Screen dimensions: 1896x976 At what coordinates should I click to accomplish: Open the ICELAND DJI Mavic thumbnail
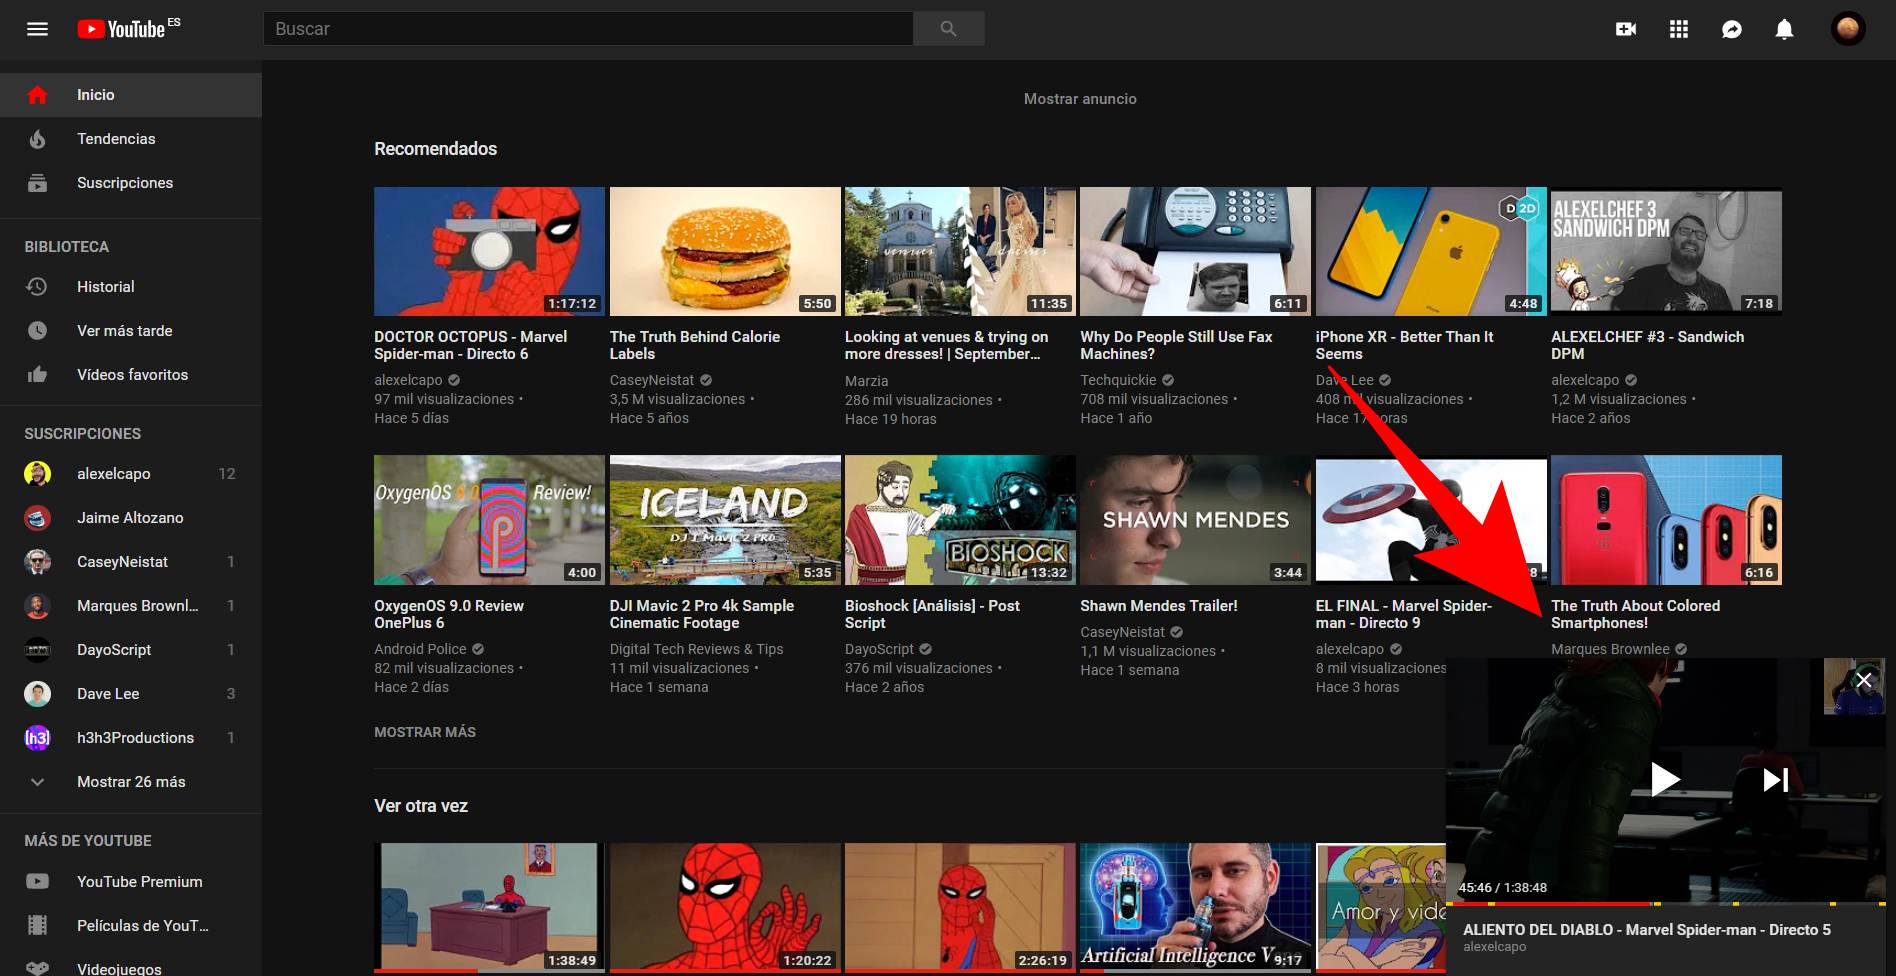pos(725,520)
